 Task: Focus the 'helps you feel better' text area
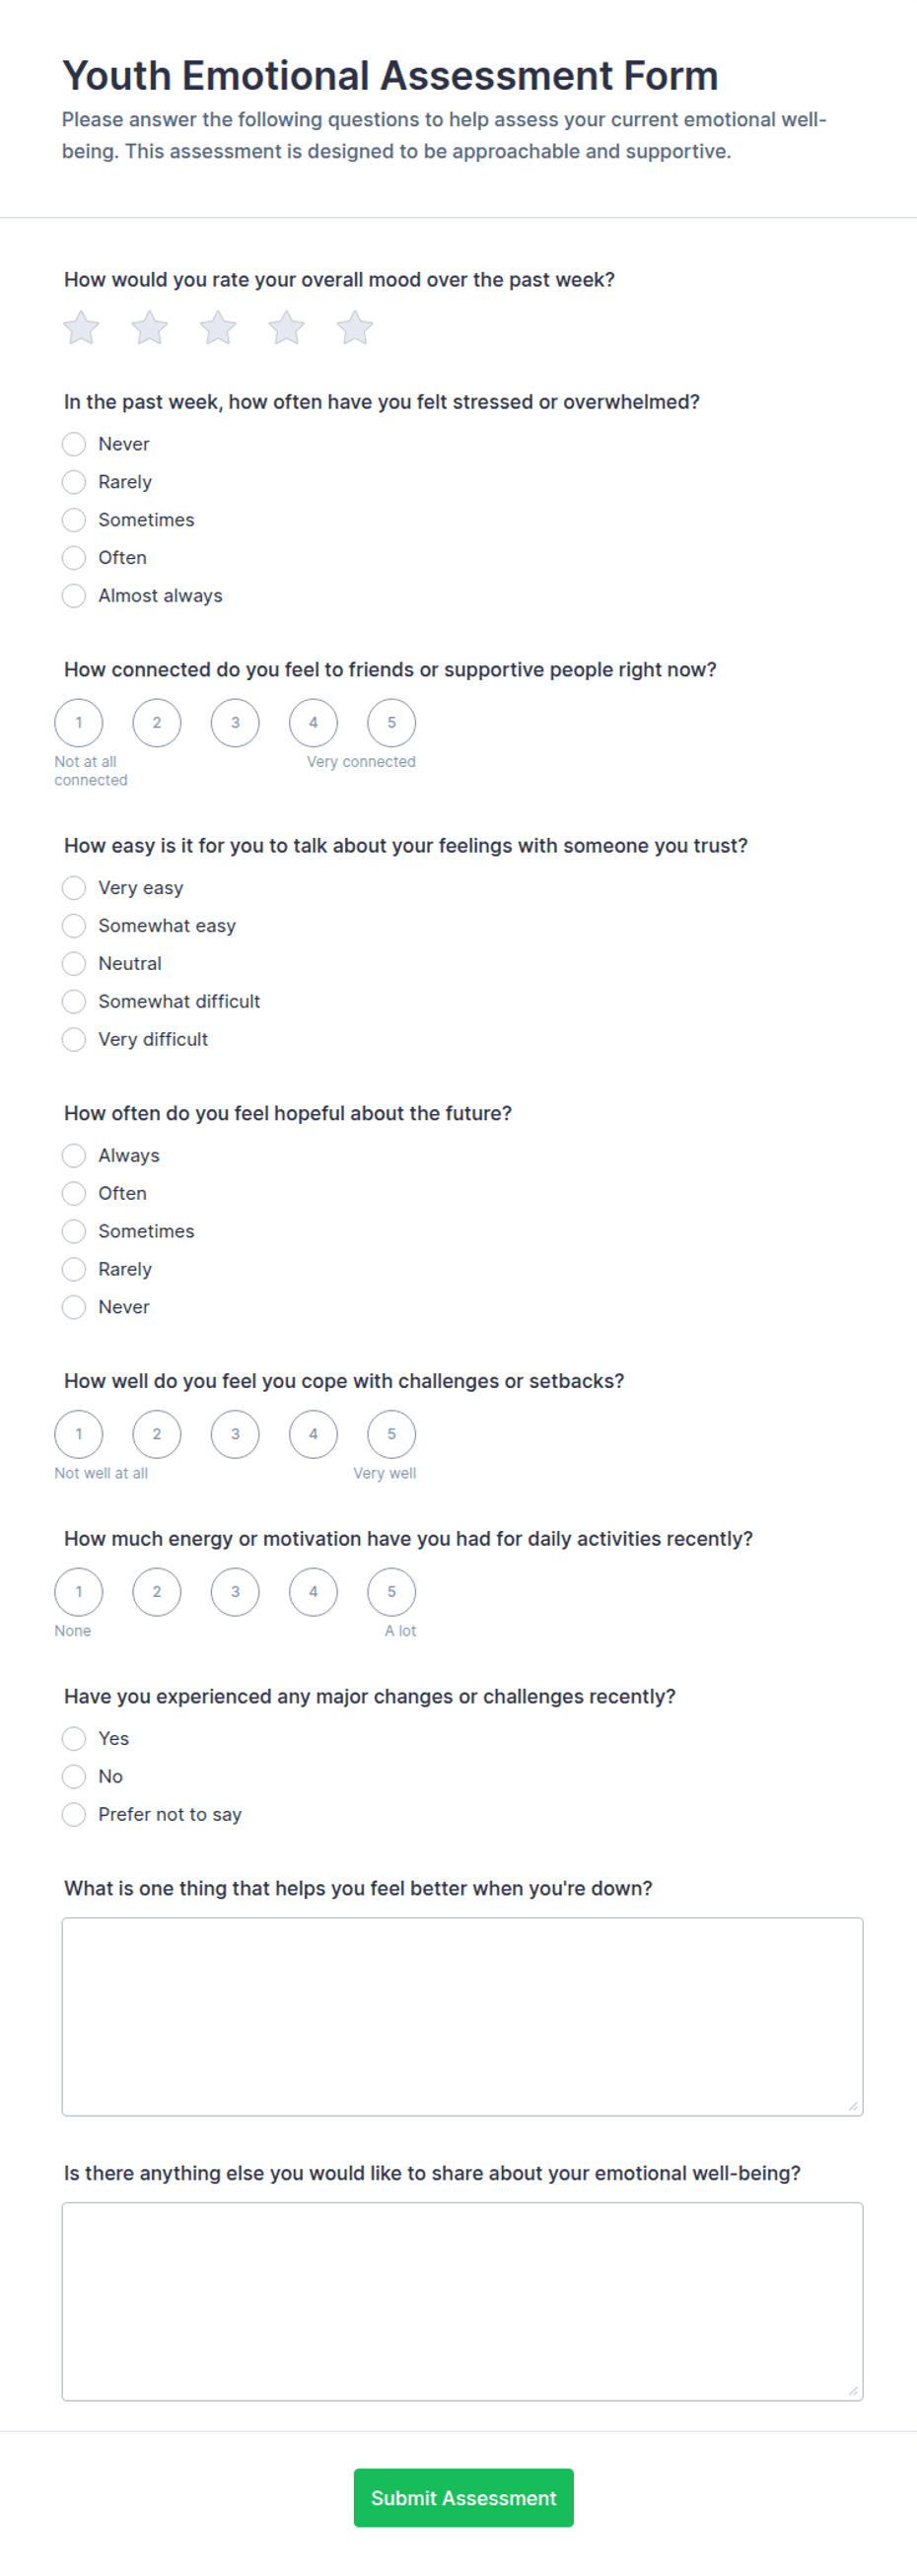(x=463, y=2017)
